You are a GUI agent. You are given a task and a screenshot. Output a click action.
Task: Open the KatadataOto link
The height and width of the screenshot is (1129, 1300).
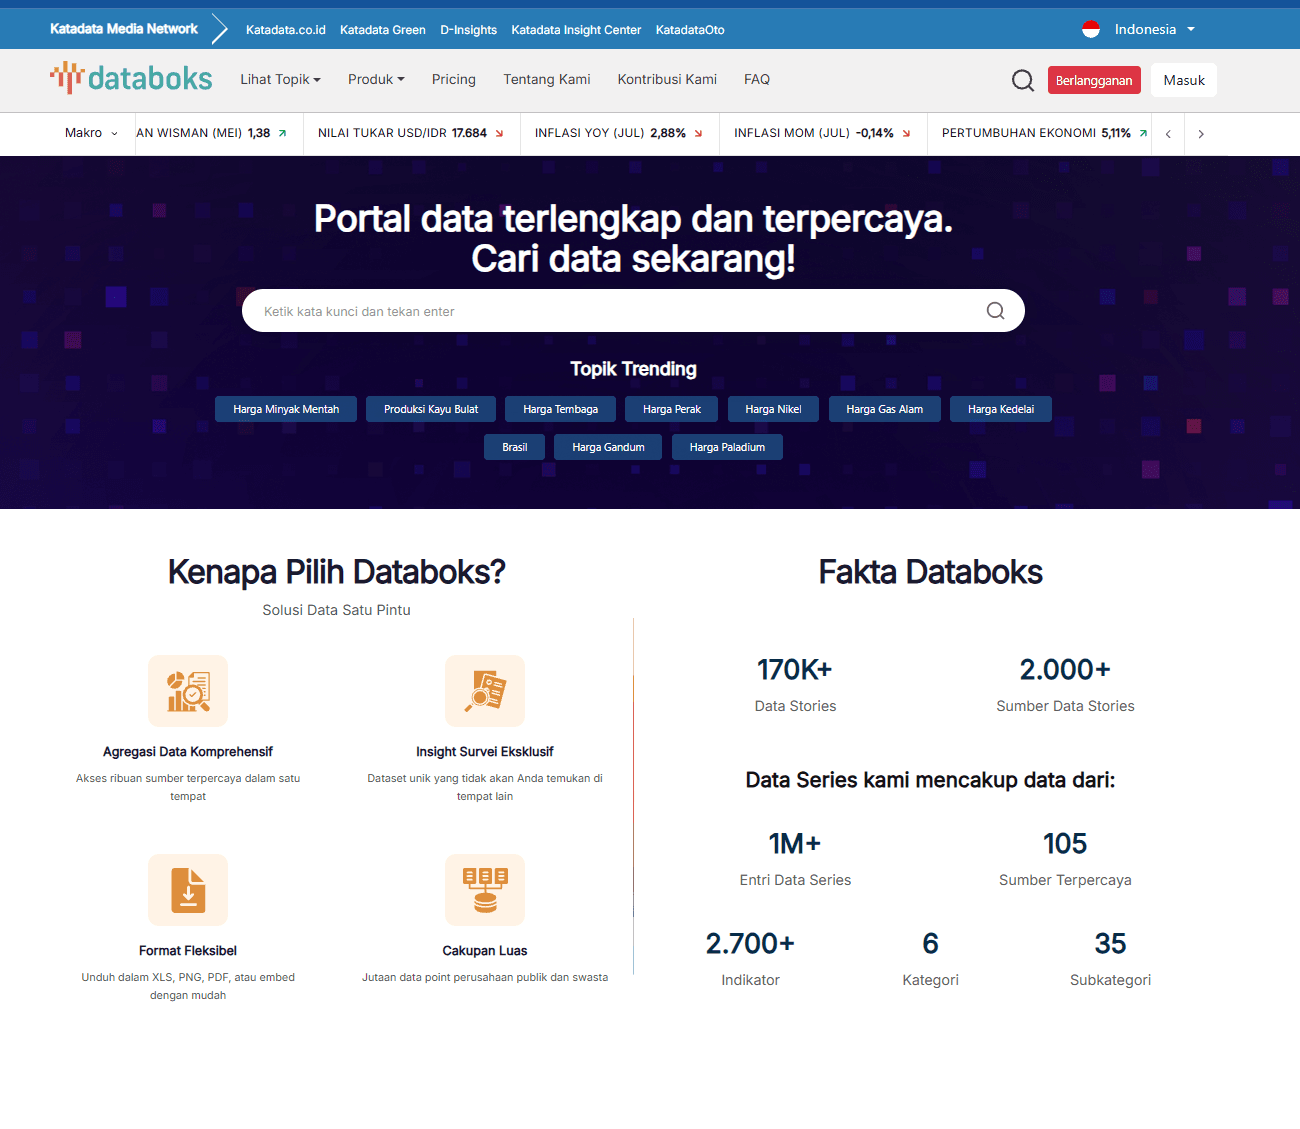(690, 30)
